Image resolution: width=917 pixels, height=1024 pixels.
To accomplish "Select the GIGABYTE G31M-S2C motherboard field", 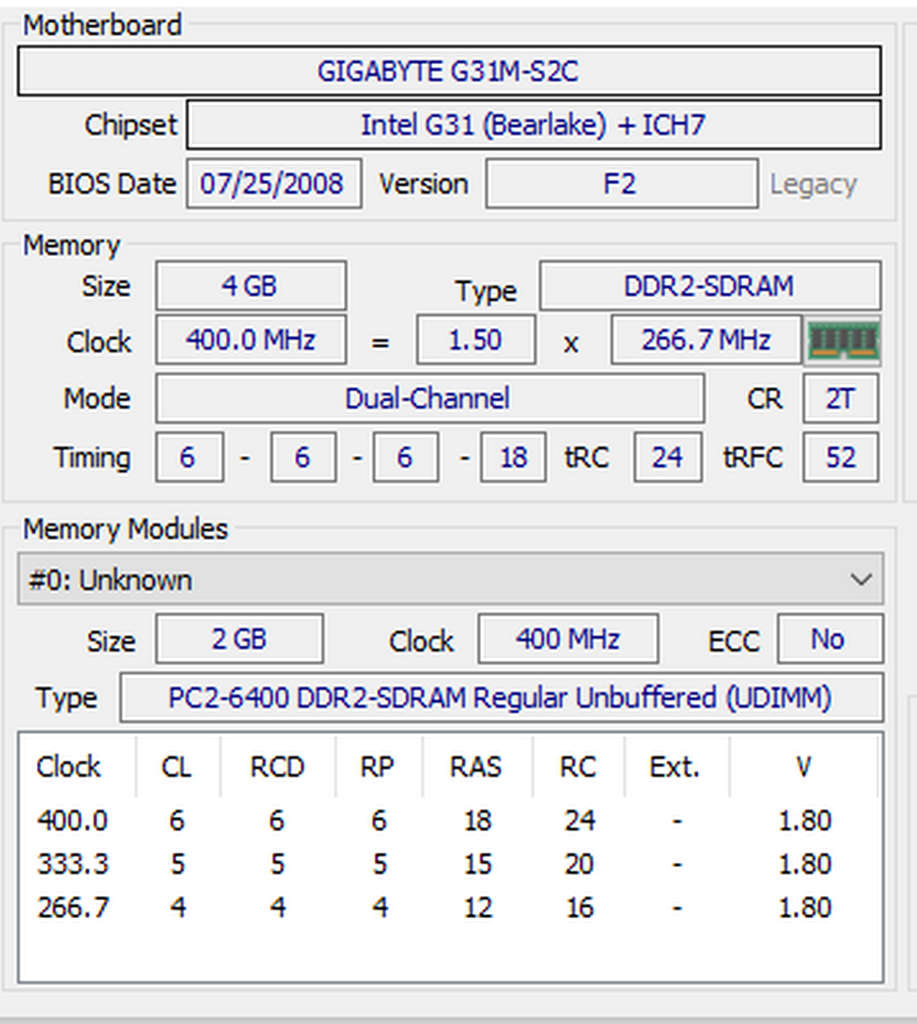I will click(449, 71).
